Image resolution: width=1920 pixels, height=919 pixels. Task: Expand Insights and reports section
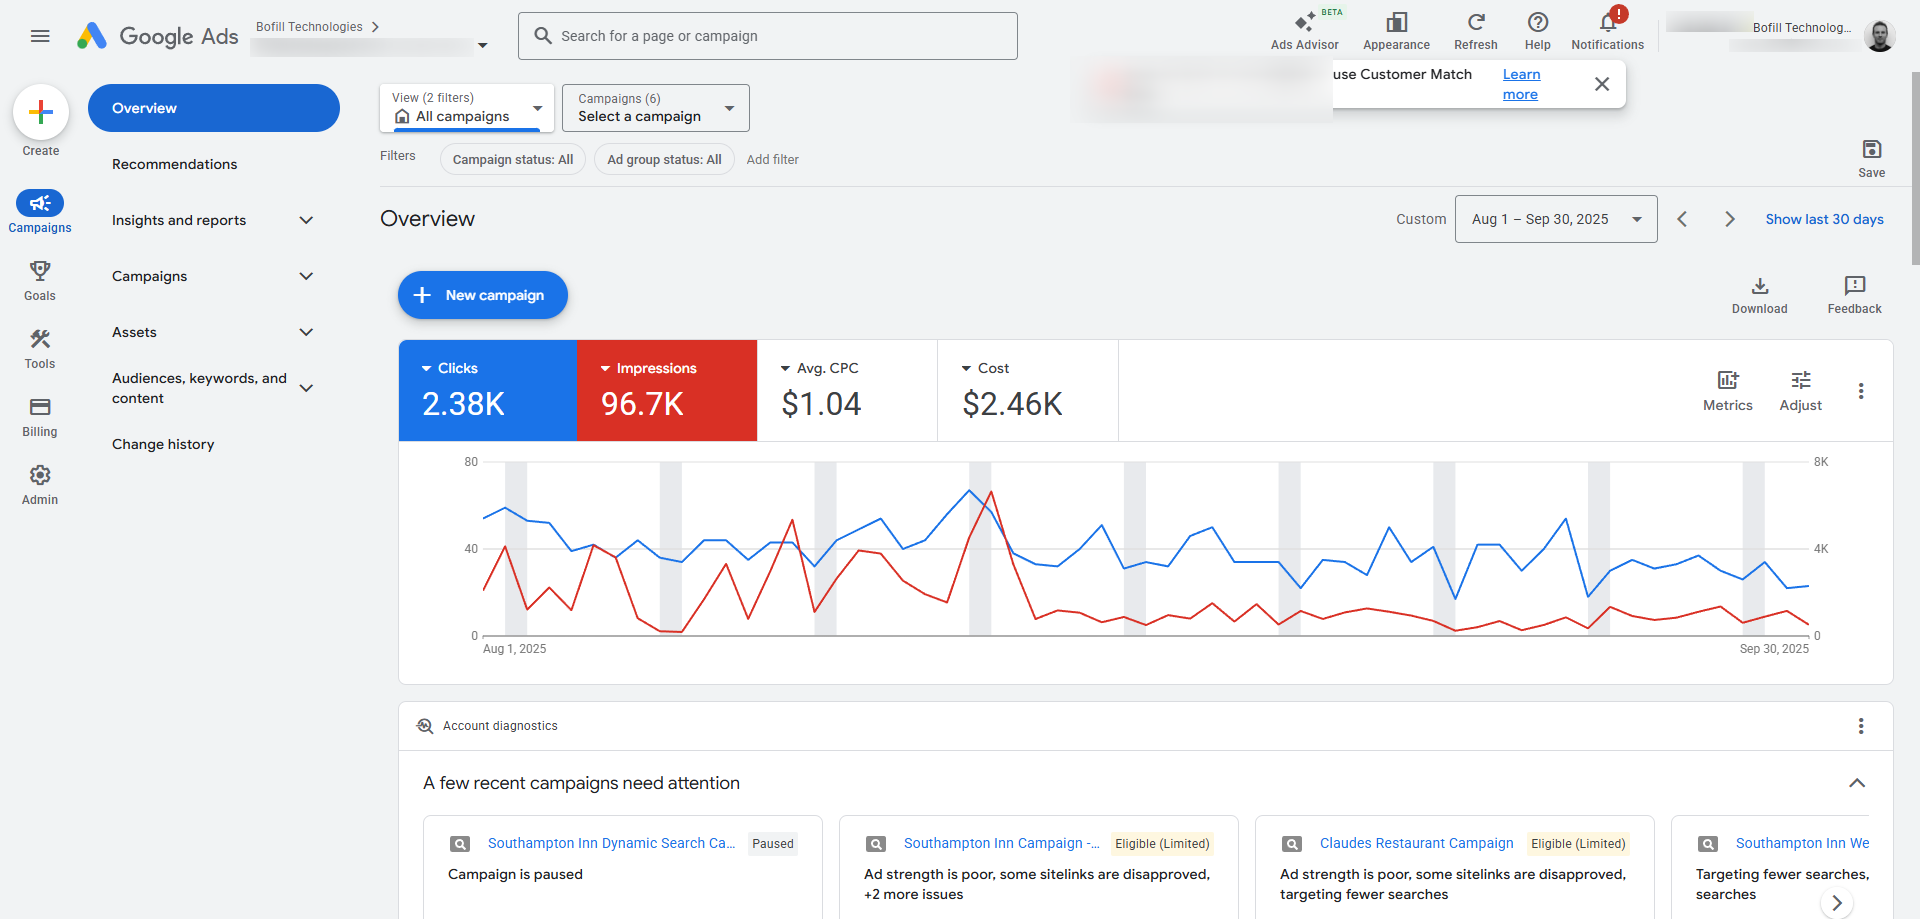(x=307, y=220)
